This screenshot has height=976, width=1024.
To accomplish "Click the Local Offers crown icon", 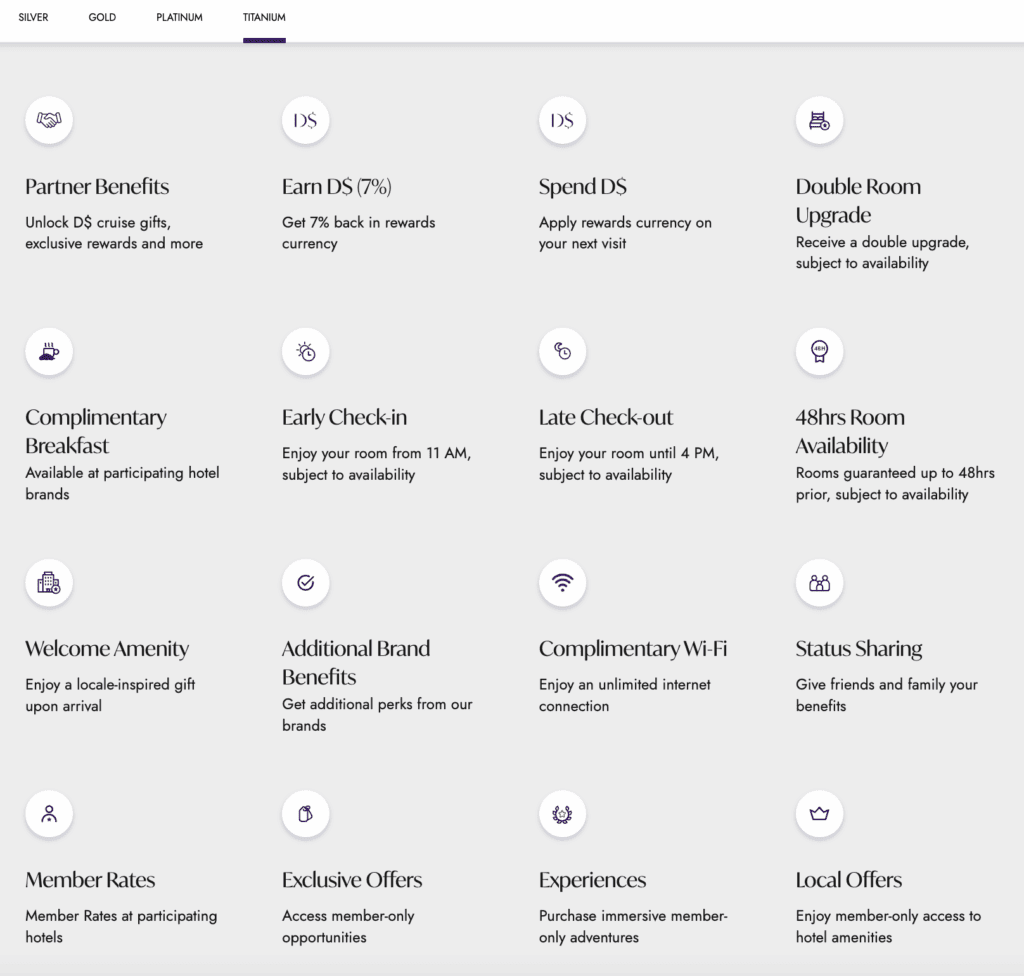I will click(x=819, y=813).
